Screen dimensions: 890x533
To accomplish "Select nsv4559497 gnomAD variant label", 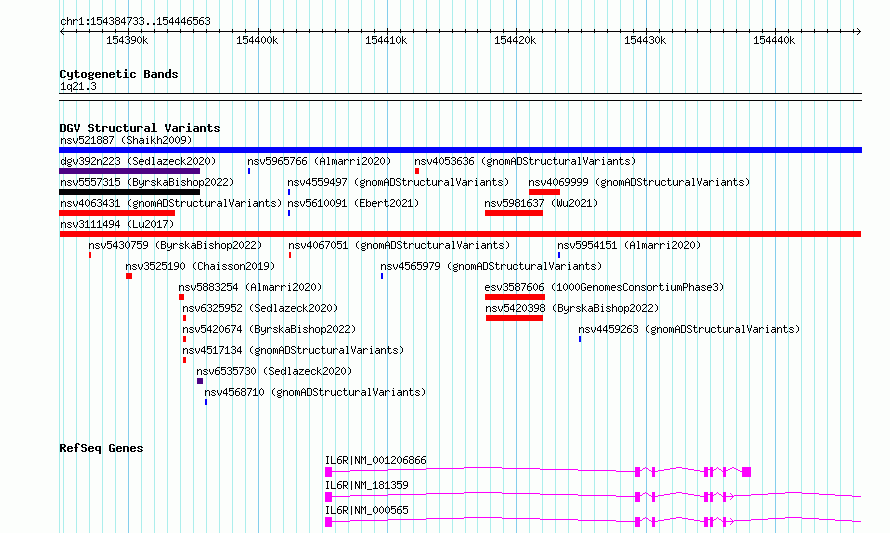I will (x=398, y=182).
